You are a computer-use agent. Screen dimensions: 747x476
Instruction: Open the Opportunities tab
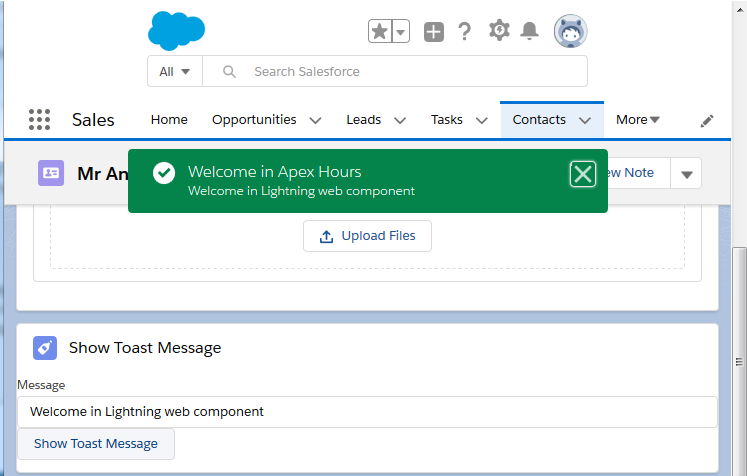click(254, 120)
